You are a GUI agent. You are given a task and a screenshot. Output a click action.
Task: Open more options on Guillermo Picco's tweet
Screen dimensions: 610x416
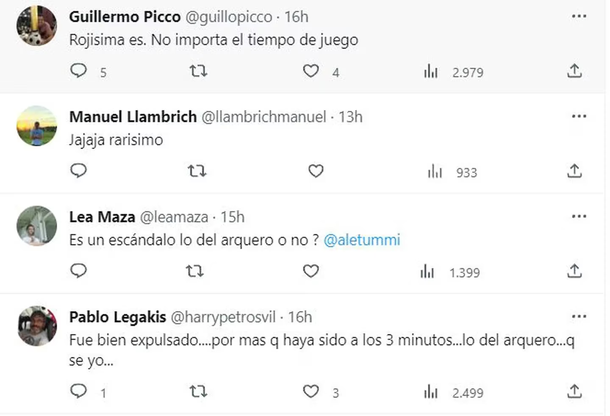pyautogui.click(x=578, y=17)
